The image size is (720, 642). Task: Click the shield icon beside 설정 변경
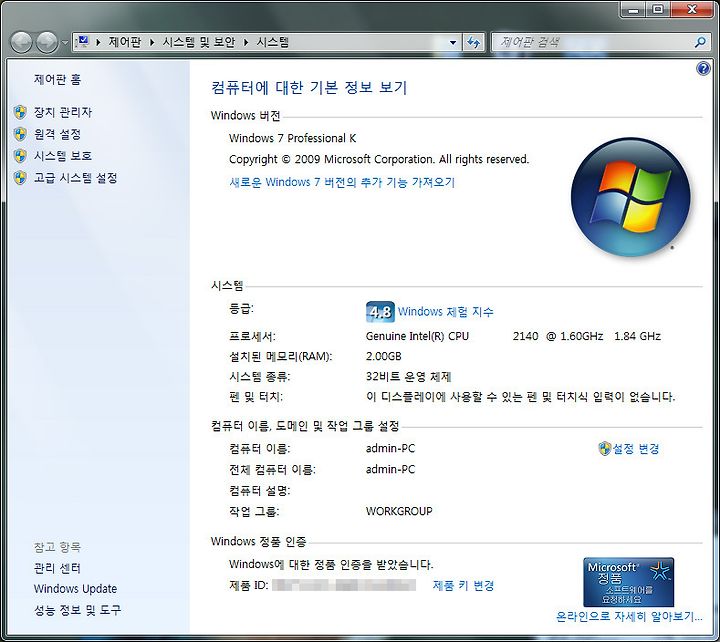coord(605,448)
